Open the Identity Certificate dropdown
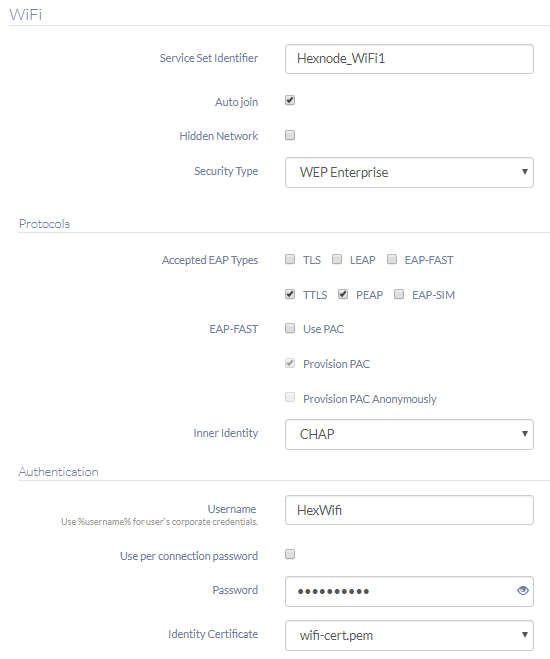Screen dimensions: 550x659 click(x=409, y=635)
